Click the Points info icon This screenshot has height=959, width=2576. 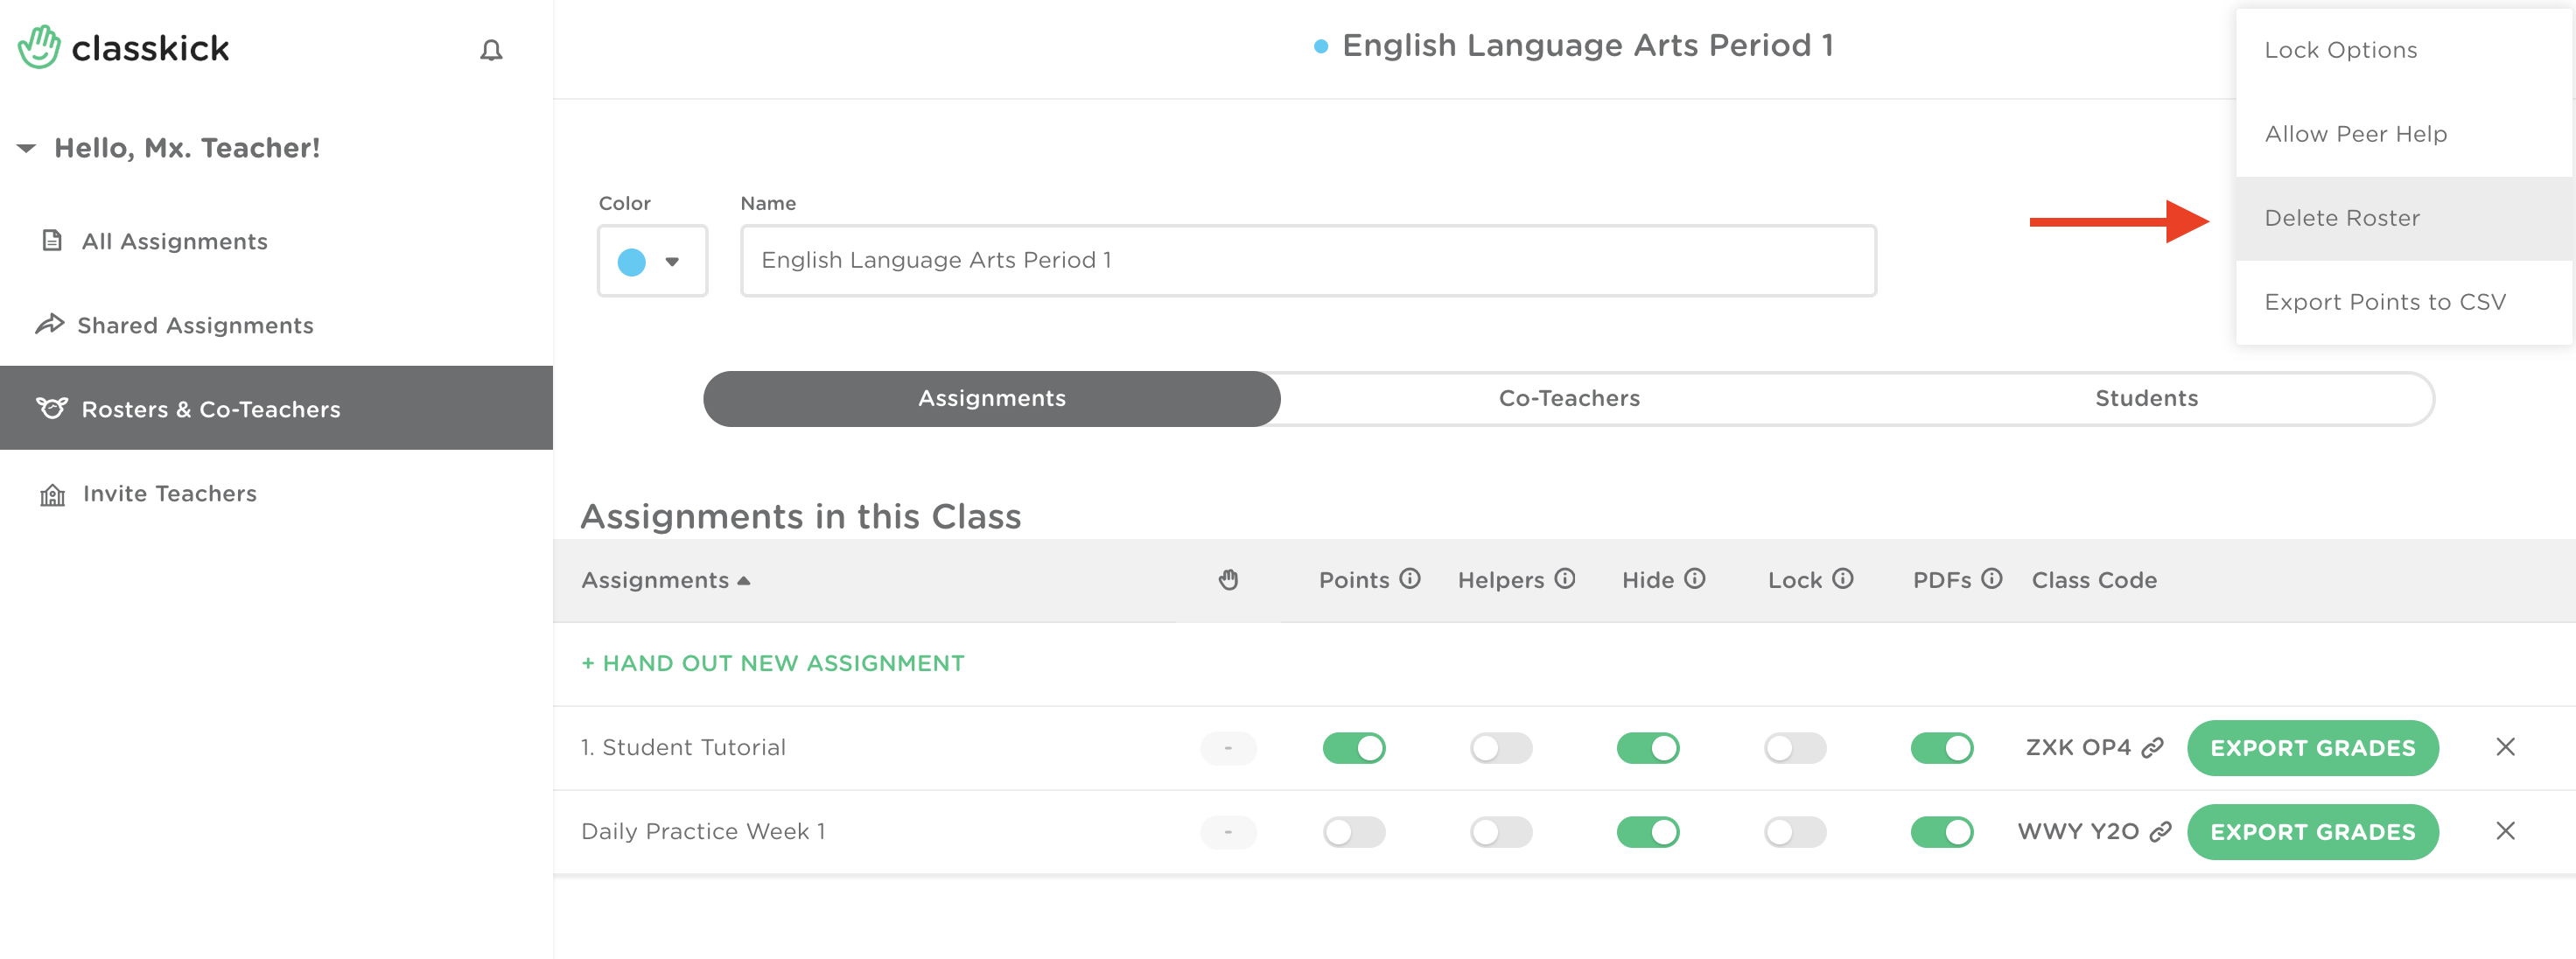[x=1410, y=579]
